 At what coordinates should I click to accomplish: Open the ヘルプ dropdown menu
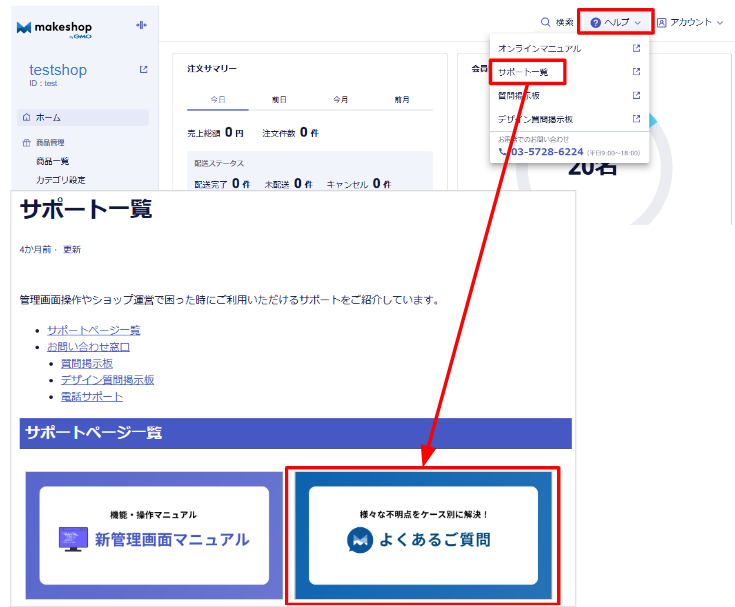pyautogui.click(x=616, y=22)
